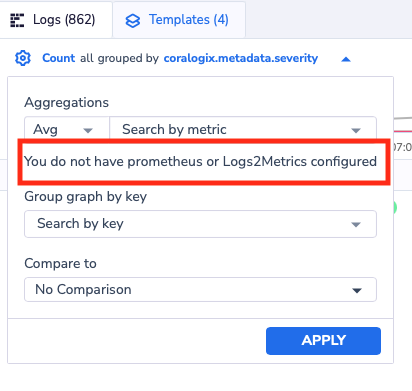Click the Search by key dropdown arrow
Viewport: 412px width, 391px height.
click(356, 224)
